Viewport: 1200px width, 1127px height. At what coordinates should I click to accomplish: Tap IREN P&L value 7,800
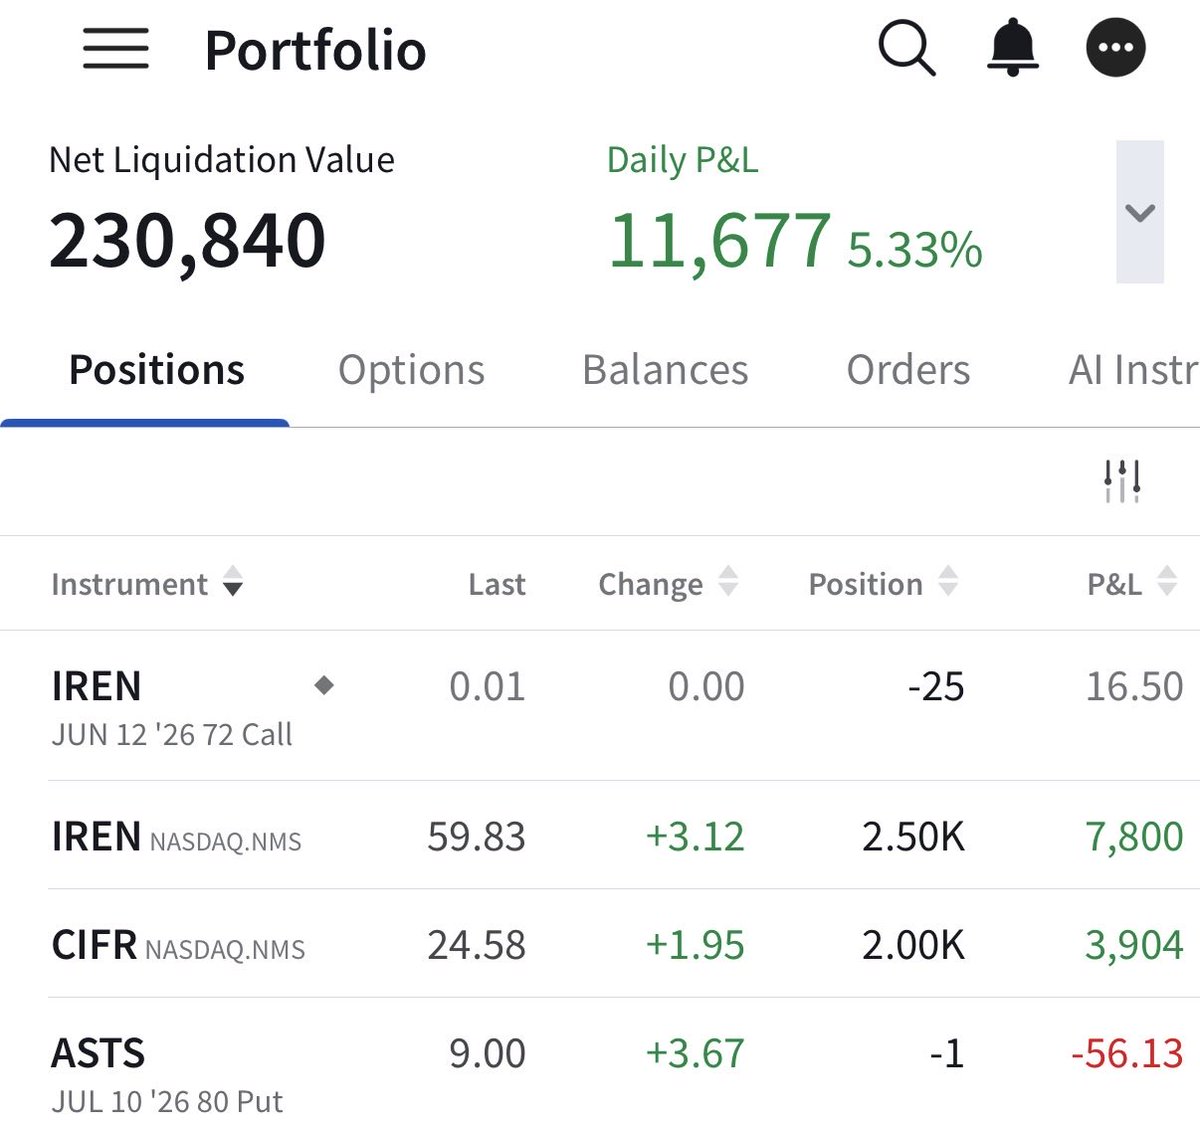pos(1134,837)
